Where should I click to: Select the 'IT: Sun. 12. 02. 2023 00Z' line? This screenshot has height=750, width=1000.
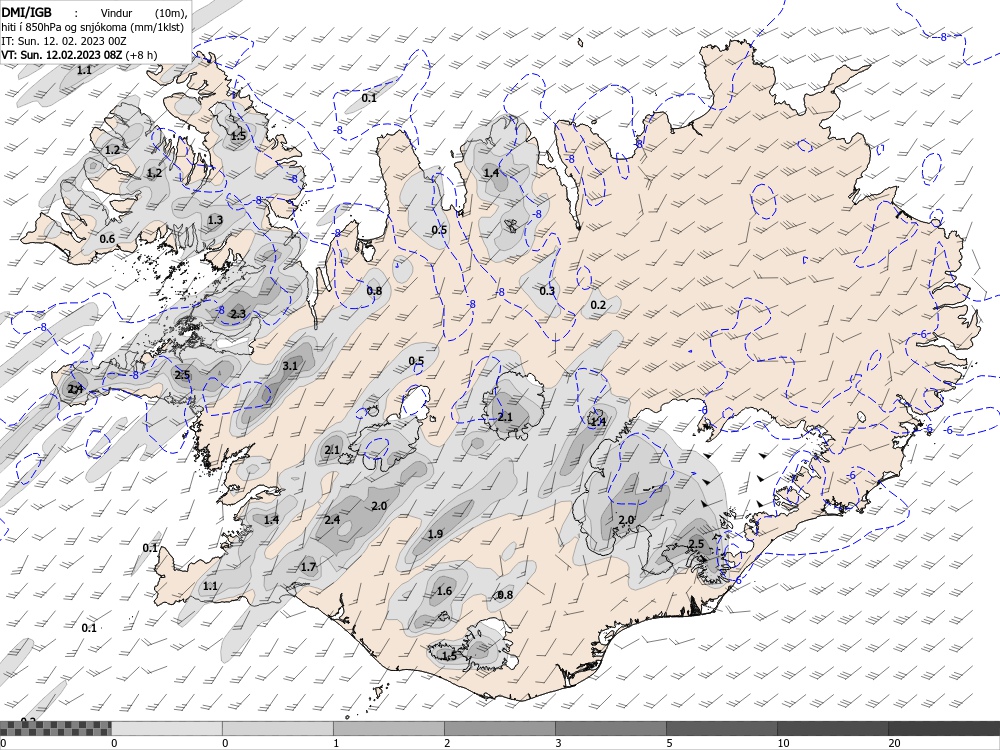point(64,41)
